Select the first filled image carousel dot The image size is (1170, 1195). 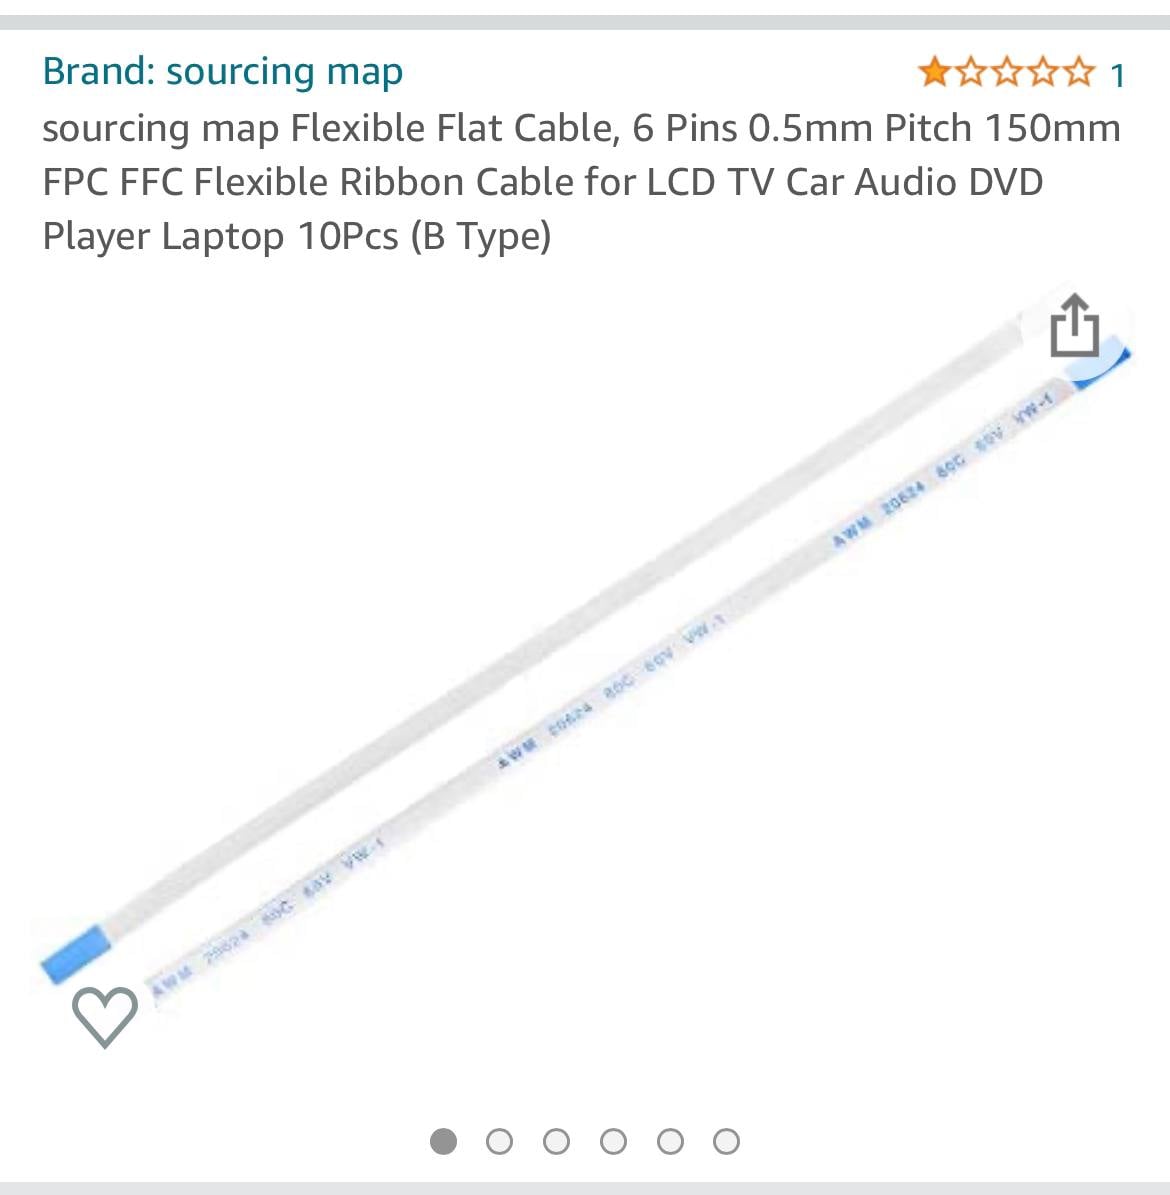click(x=444, y=1141)
